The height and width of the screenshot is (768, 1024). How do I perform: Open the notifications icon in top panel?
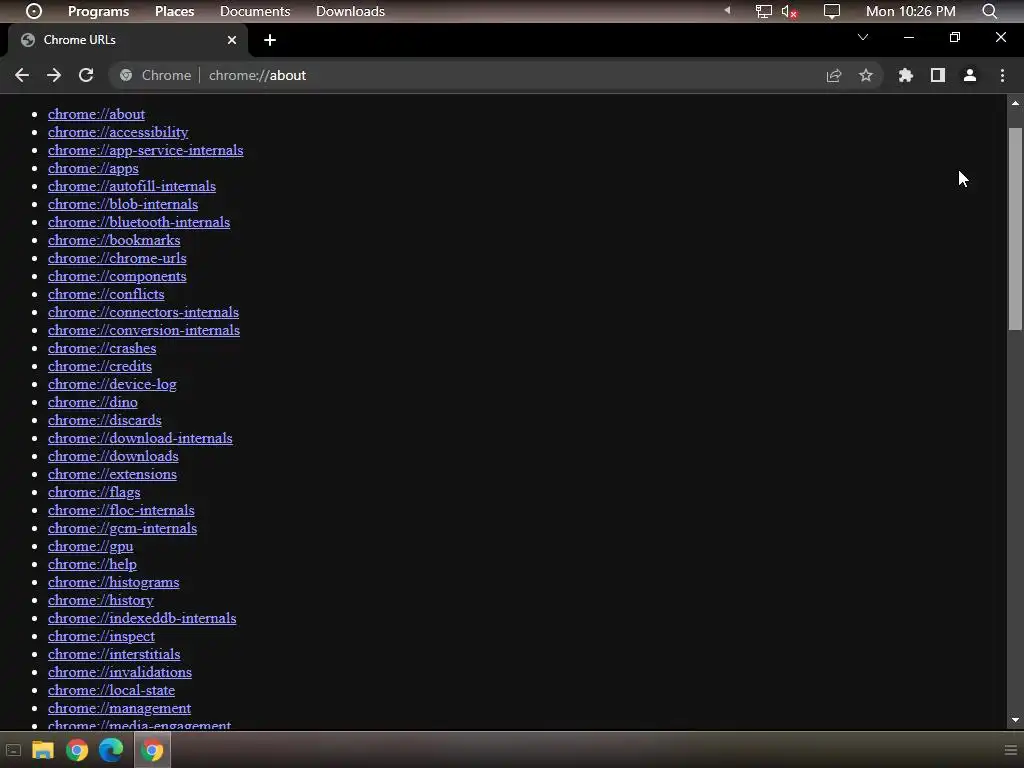[831, 11]
